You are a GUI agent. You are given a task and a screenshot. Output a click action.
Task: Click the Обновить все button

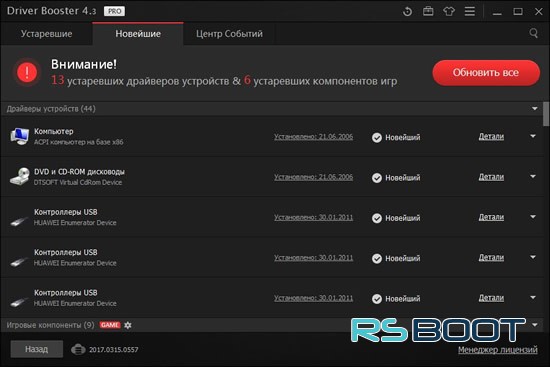coord(486,73)
